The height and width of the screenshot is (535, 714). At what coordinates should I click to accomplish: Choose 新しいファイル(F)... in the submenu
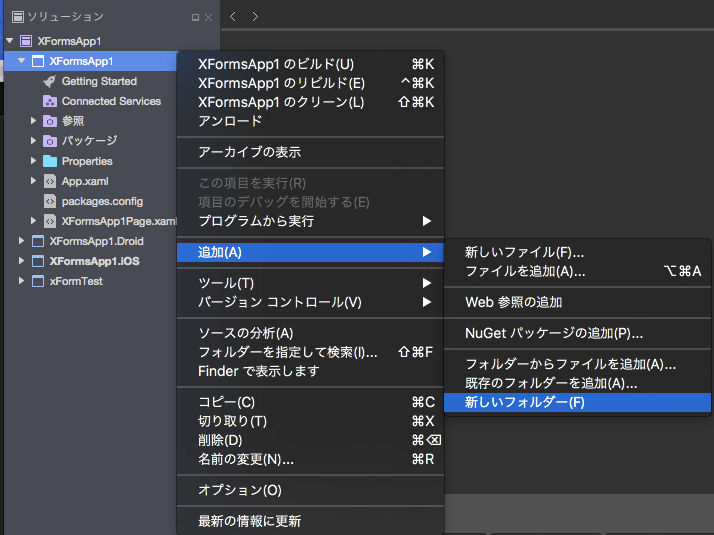click(577, 252)
